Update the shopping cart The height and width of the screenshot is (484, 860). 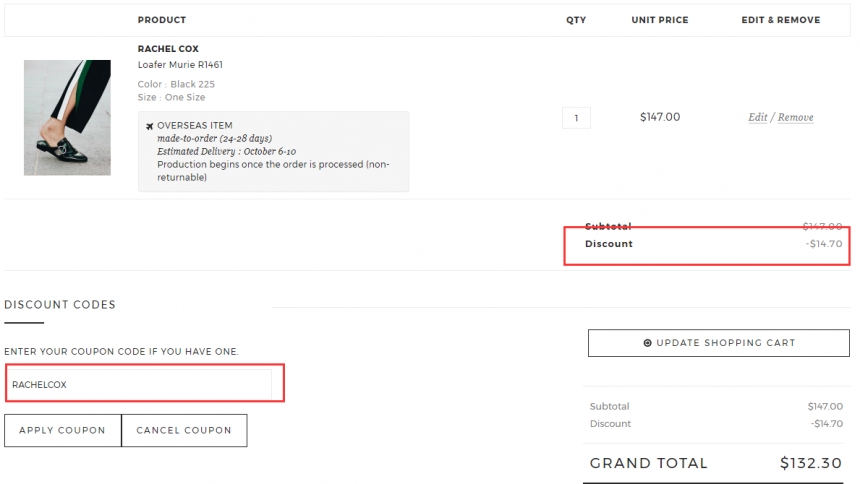[718, 343]
